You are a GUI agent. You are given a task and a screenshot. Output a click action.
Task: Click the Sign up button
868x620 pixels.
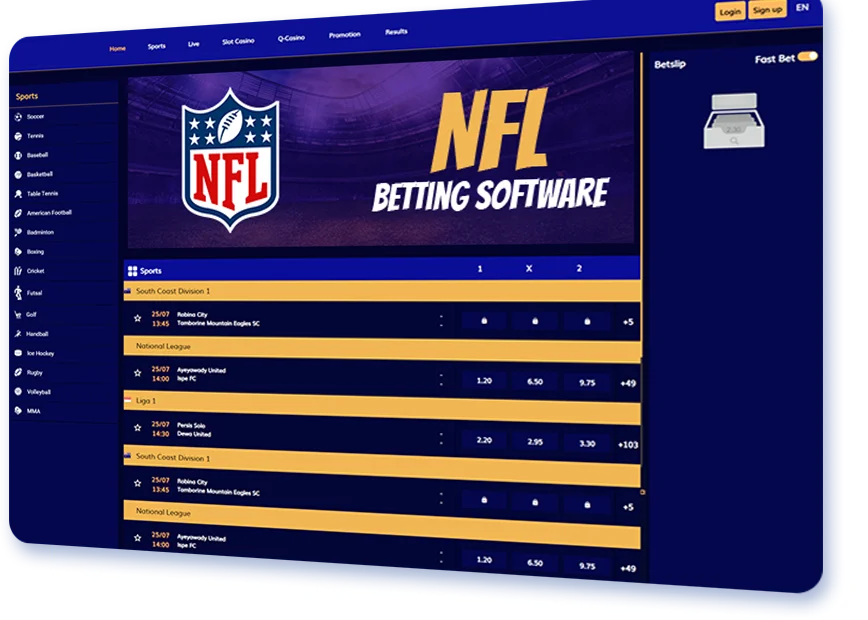point(767,9)
